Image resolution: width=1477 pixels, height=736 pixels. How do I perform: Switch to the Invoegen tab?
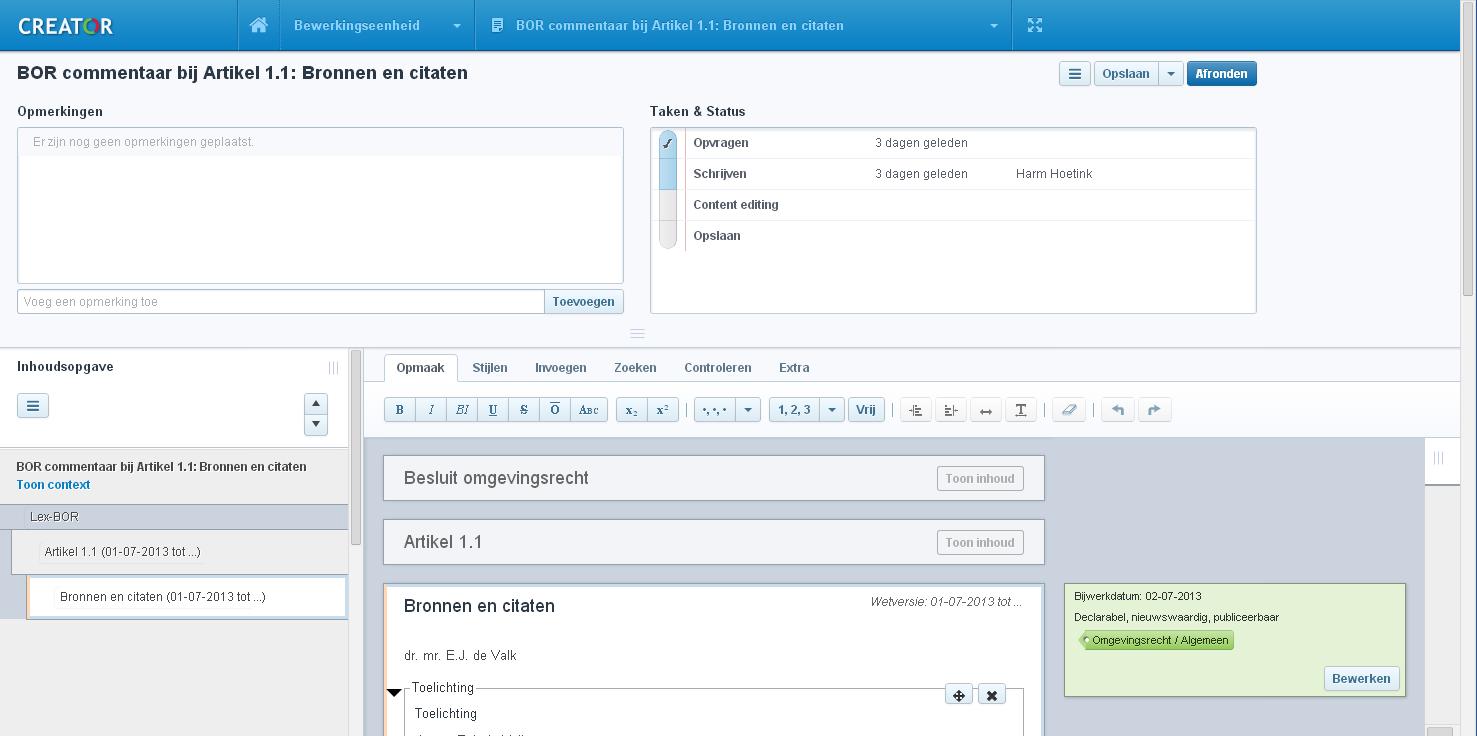click(x=560, y=368)
